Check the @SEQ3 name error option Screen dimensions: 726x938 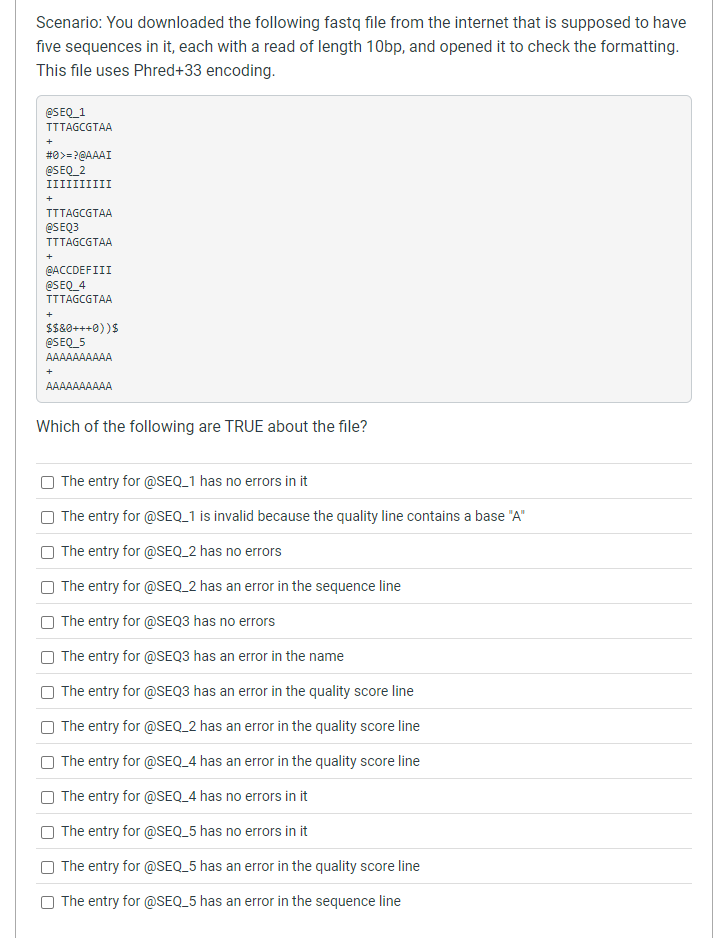(47, 657)
